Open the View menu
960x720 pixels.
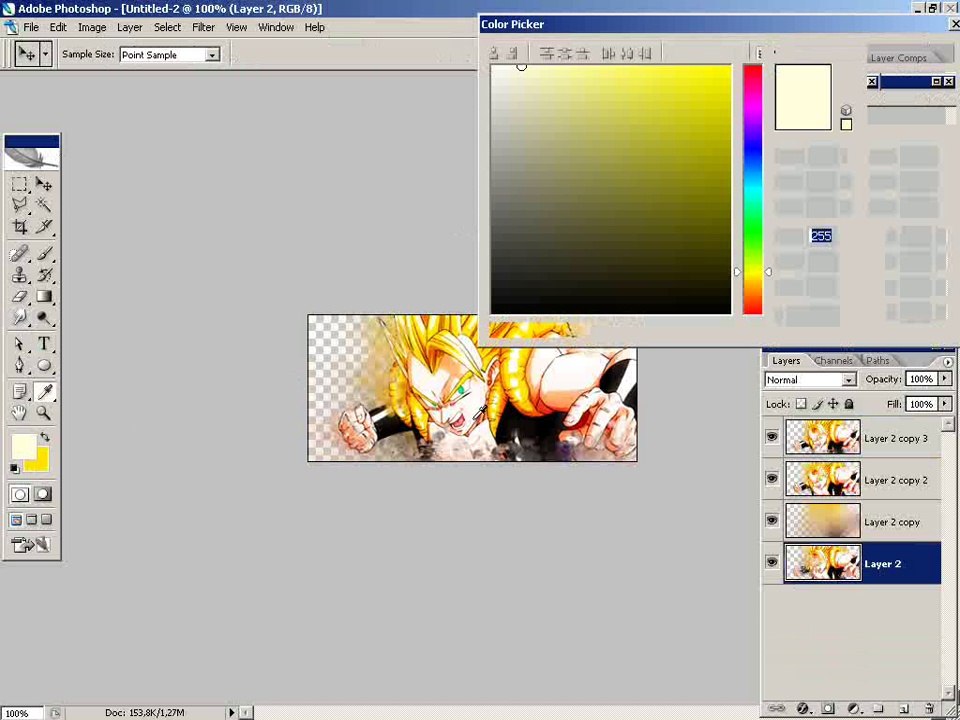click(236, 28)
